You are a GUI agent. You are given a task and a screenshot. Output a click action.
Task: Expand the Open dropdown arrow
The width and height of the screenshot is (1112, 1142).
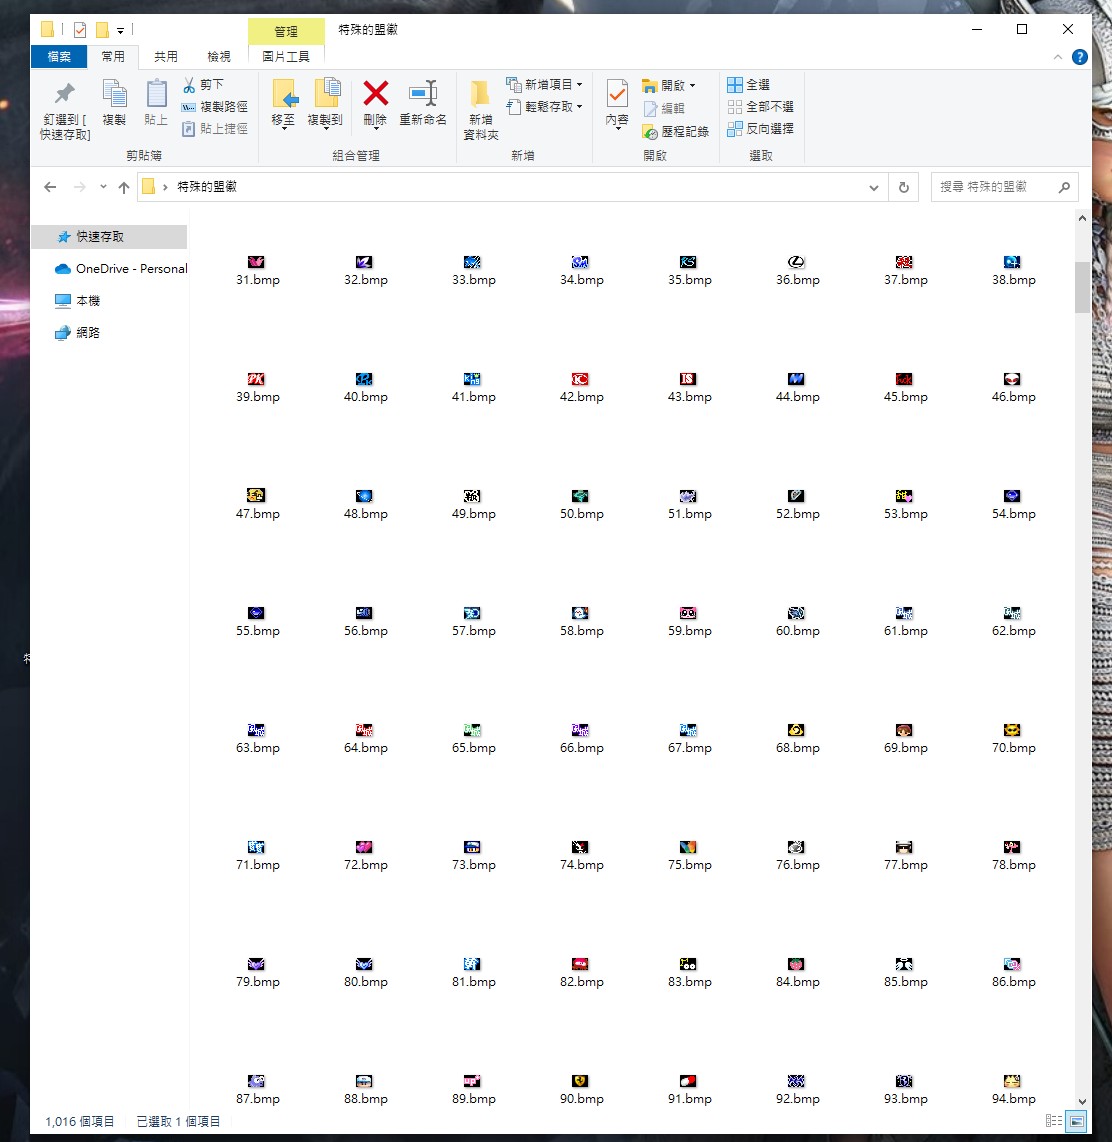pyautogui.click(x=693, y=86)
